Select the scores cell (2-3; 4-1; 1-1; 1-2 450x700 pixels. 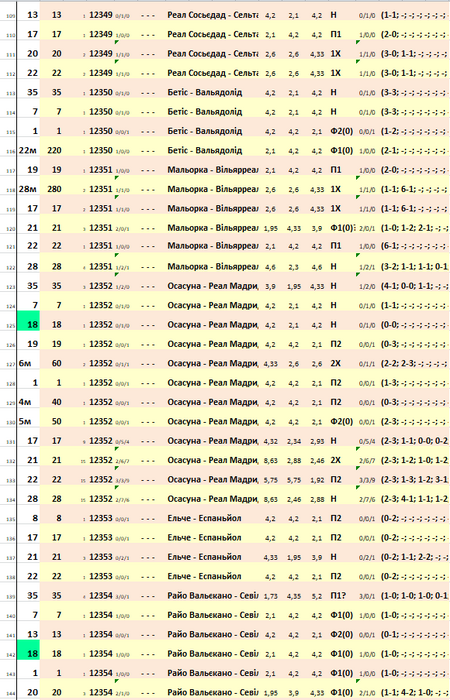[x=415, y=499]
